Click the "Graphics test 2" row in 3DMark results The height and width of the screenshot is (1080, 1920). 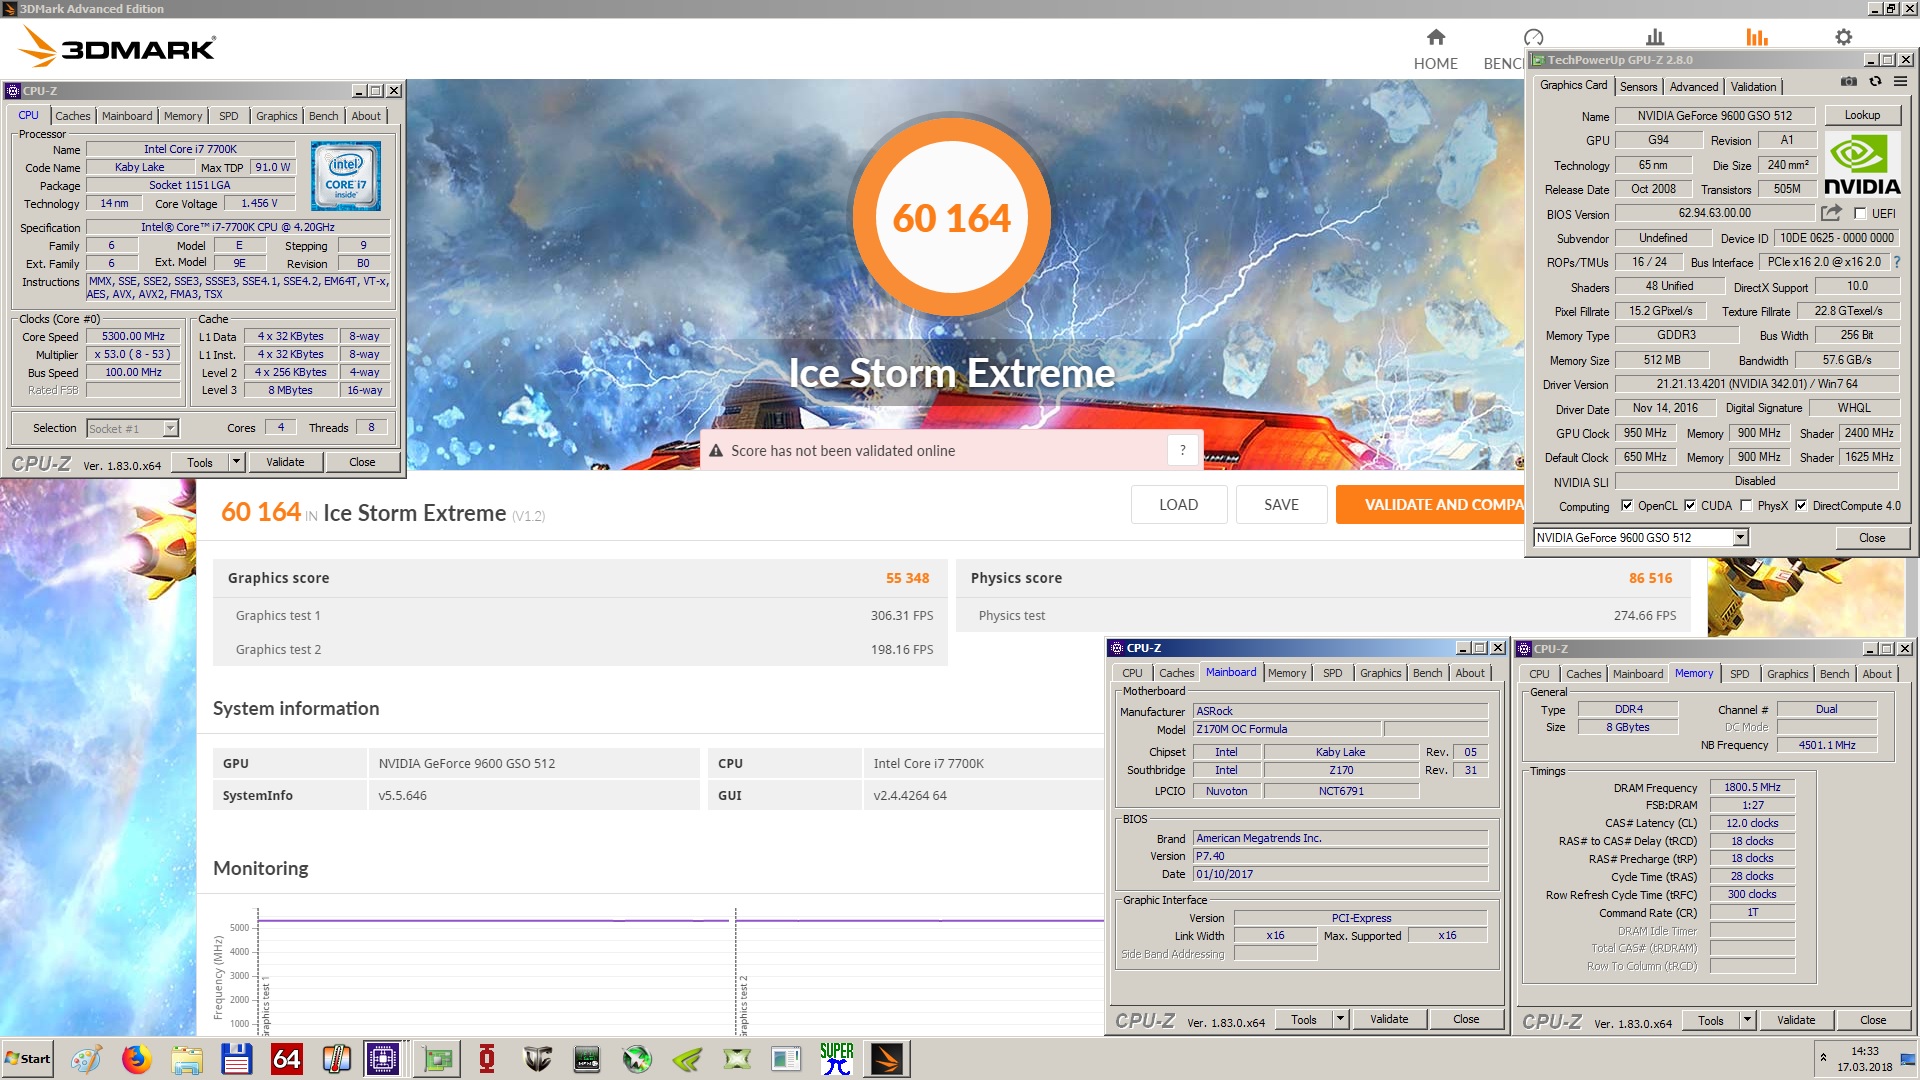point(580,649)
